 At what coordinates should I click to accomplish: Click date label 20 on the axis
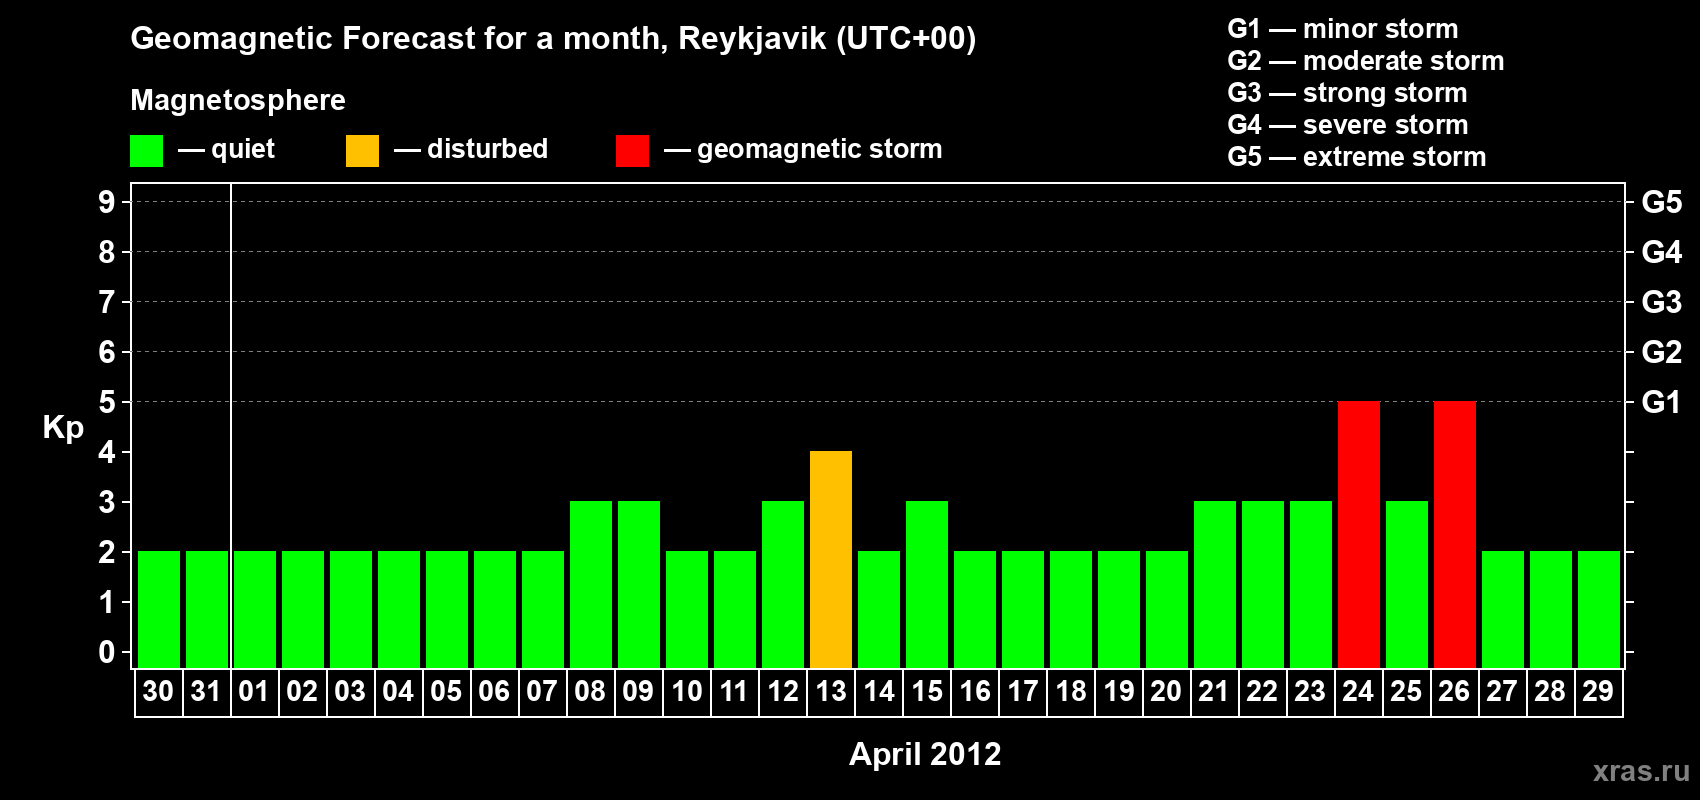tap(1166, 691)
